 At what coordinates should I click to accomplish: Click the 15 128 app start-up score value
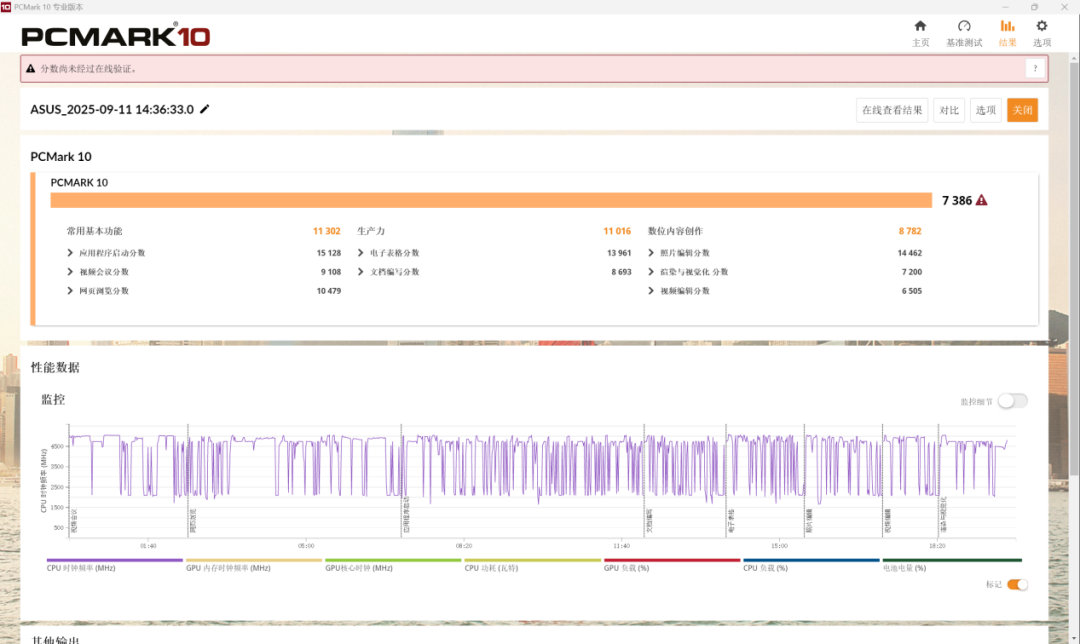coord(329,253)
